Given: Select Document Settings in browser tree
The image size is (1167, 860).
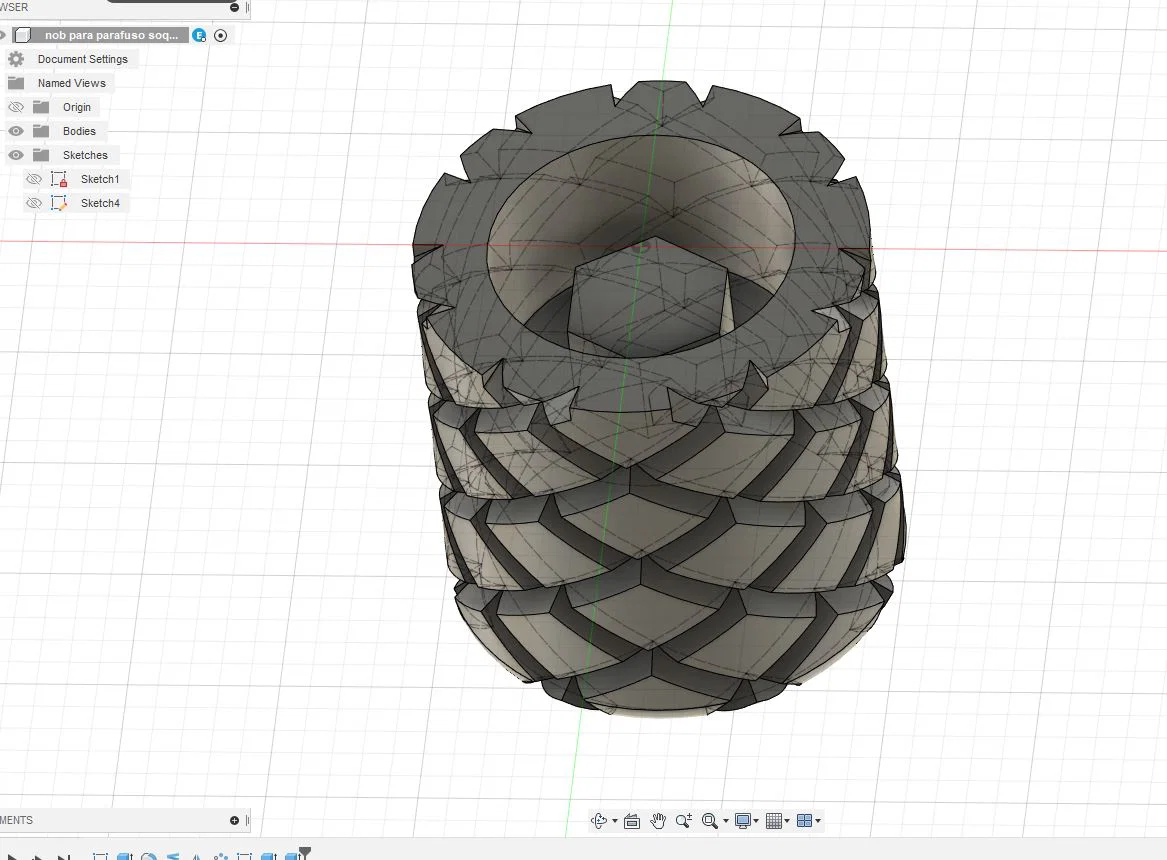Looking at the screenshot, I should [82, 59].
